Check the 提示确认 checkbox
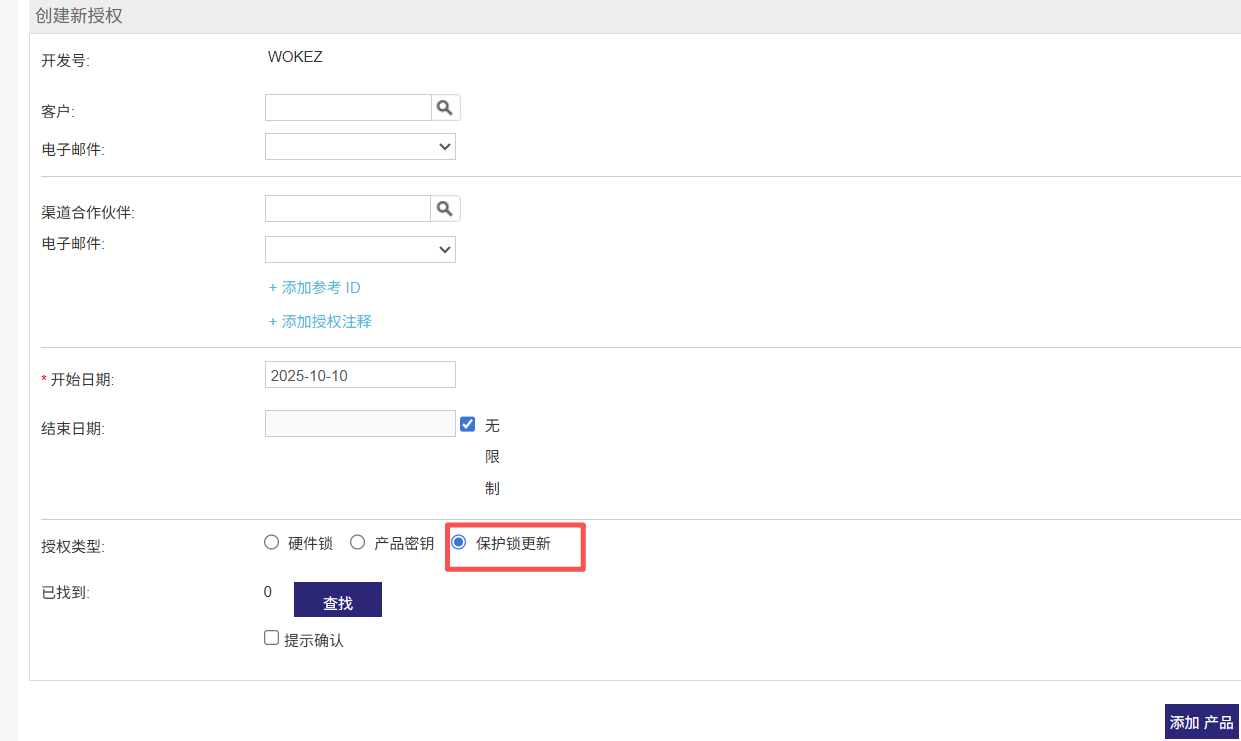 pos(271,638)
